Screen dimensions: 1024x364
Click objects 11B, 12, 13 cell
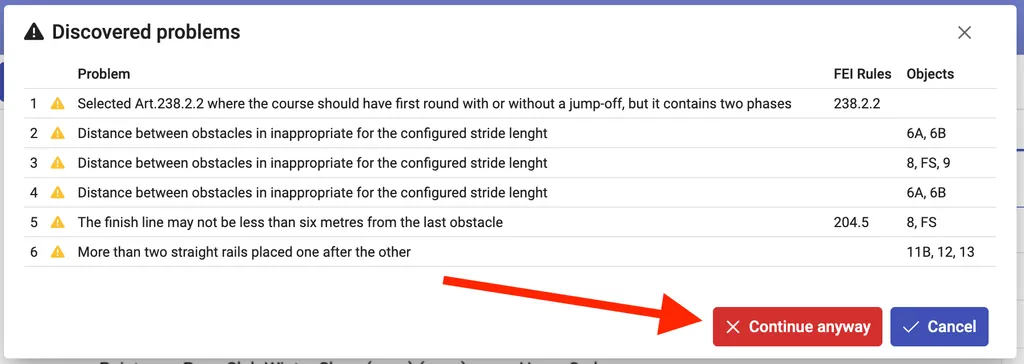point(940,252)
